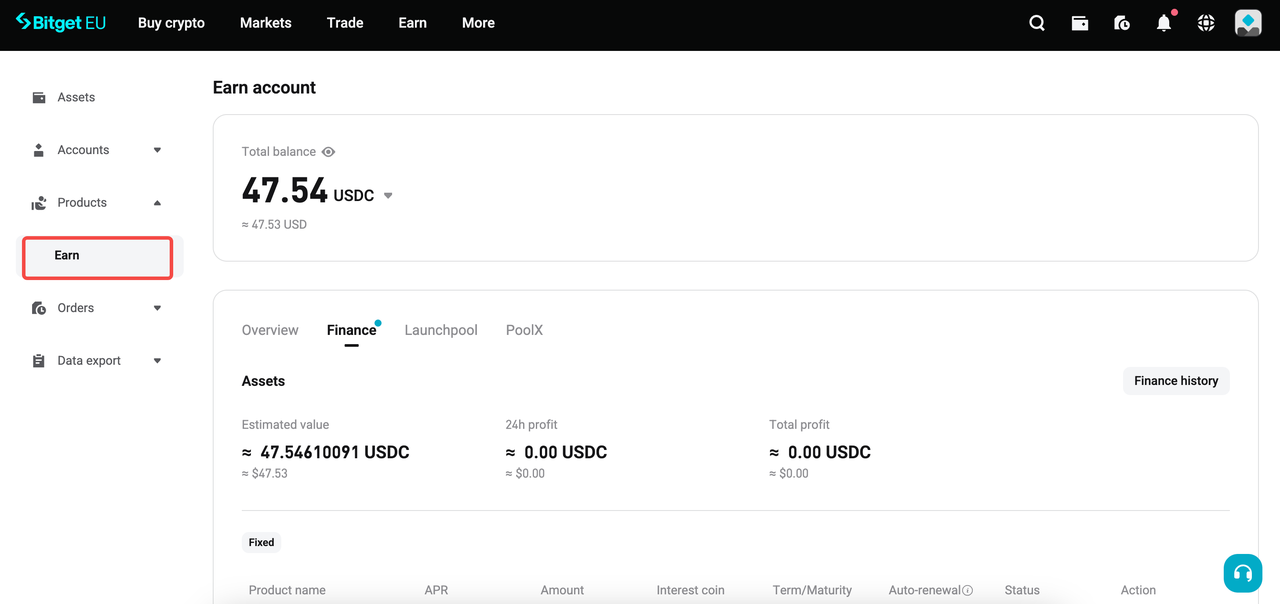This screenshot has width=1280, height=604.
Task: Click the Data export sidebar label
Action: pyautogui.click(x=89, y=361)
